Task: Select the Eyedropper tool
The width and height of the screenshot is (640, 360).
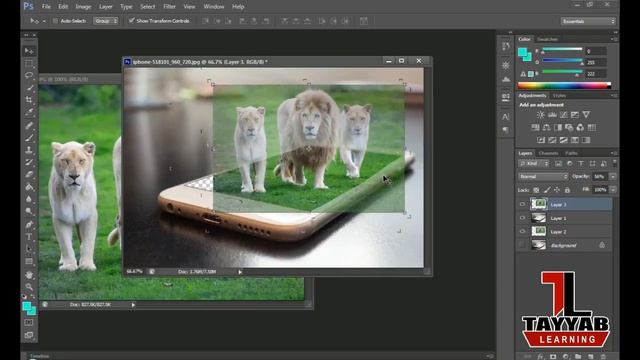Action: click(x=29, y=111)
